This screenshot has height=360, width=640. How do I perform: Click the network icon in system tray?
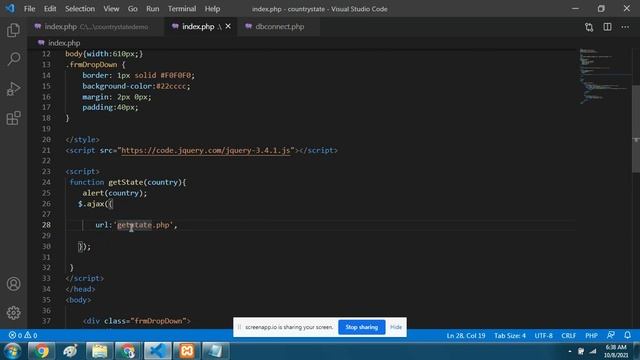click(x=593, y=351)
